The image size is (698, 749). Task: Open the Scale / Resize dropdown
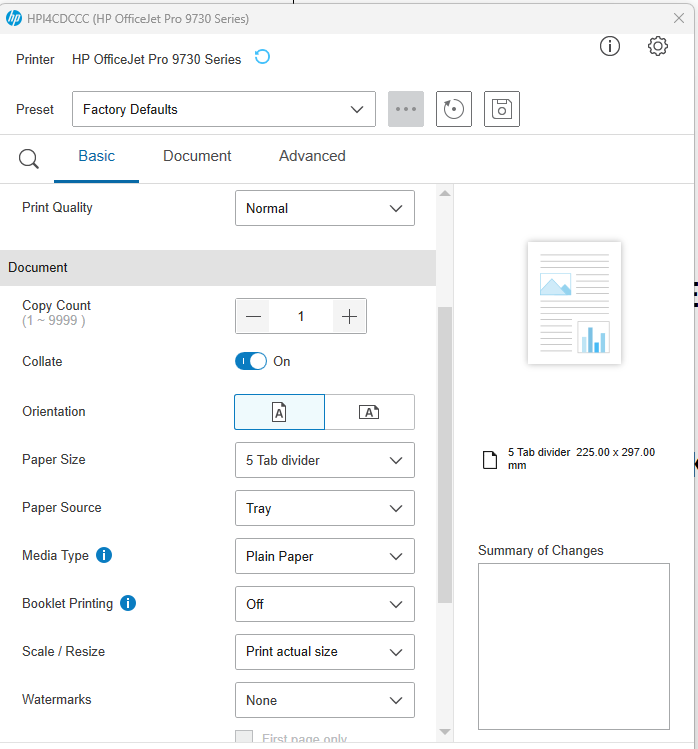(325, 652)
